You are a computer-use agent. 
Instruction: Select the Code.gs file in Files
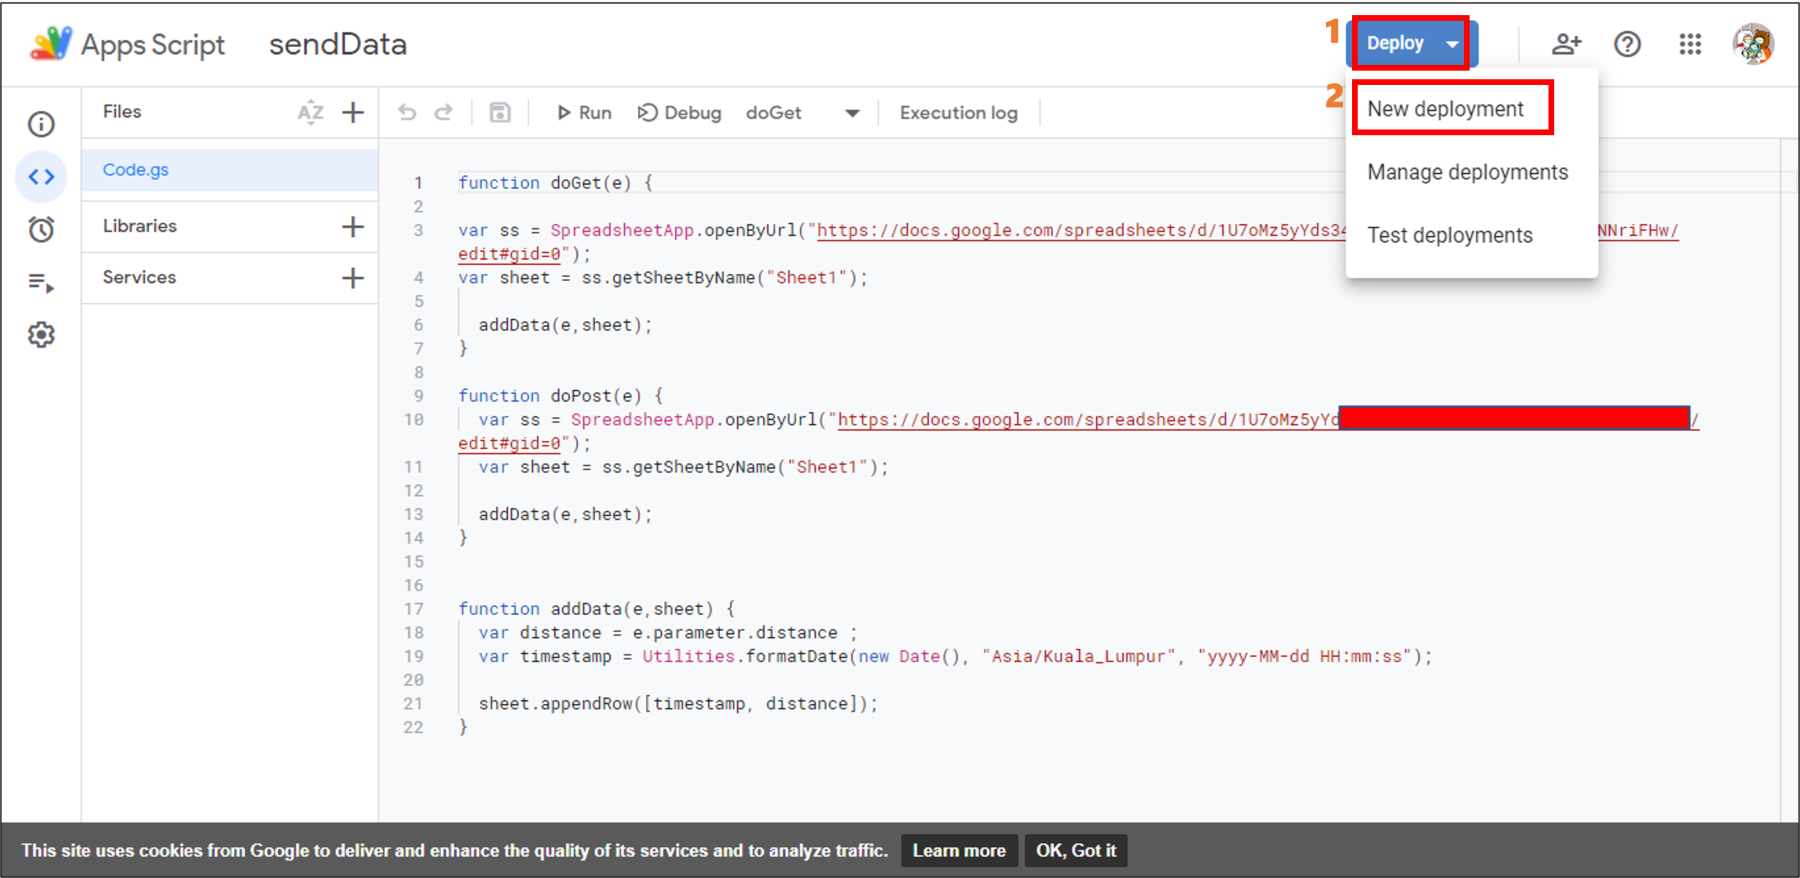(136, 170)
